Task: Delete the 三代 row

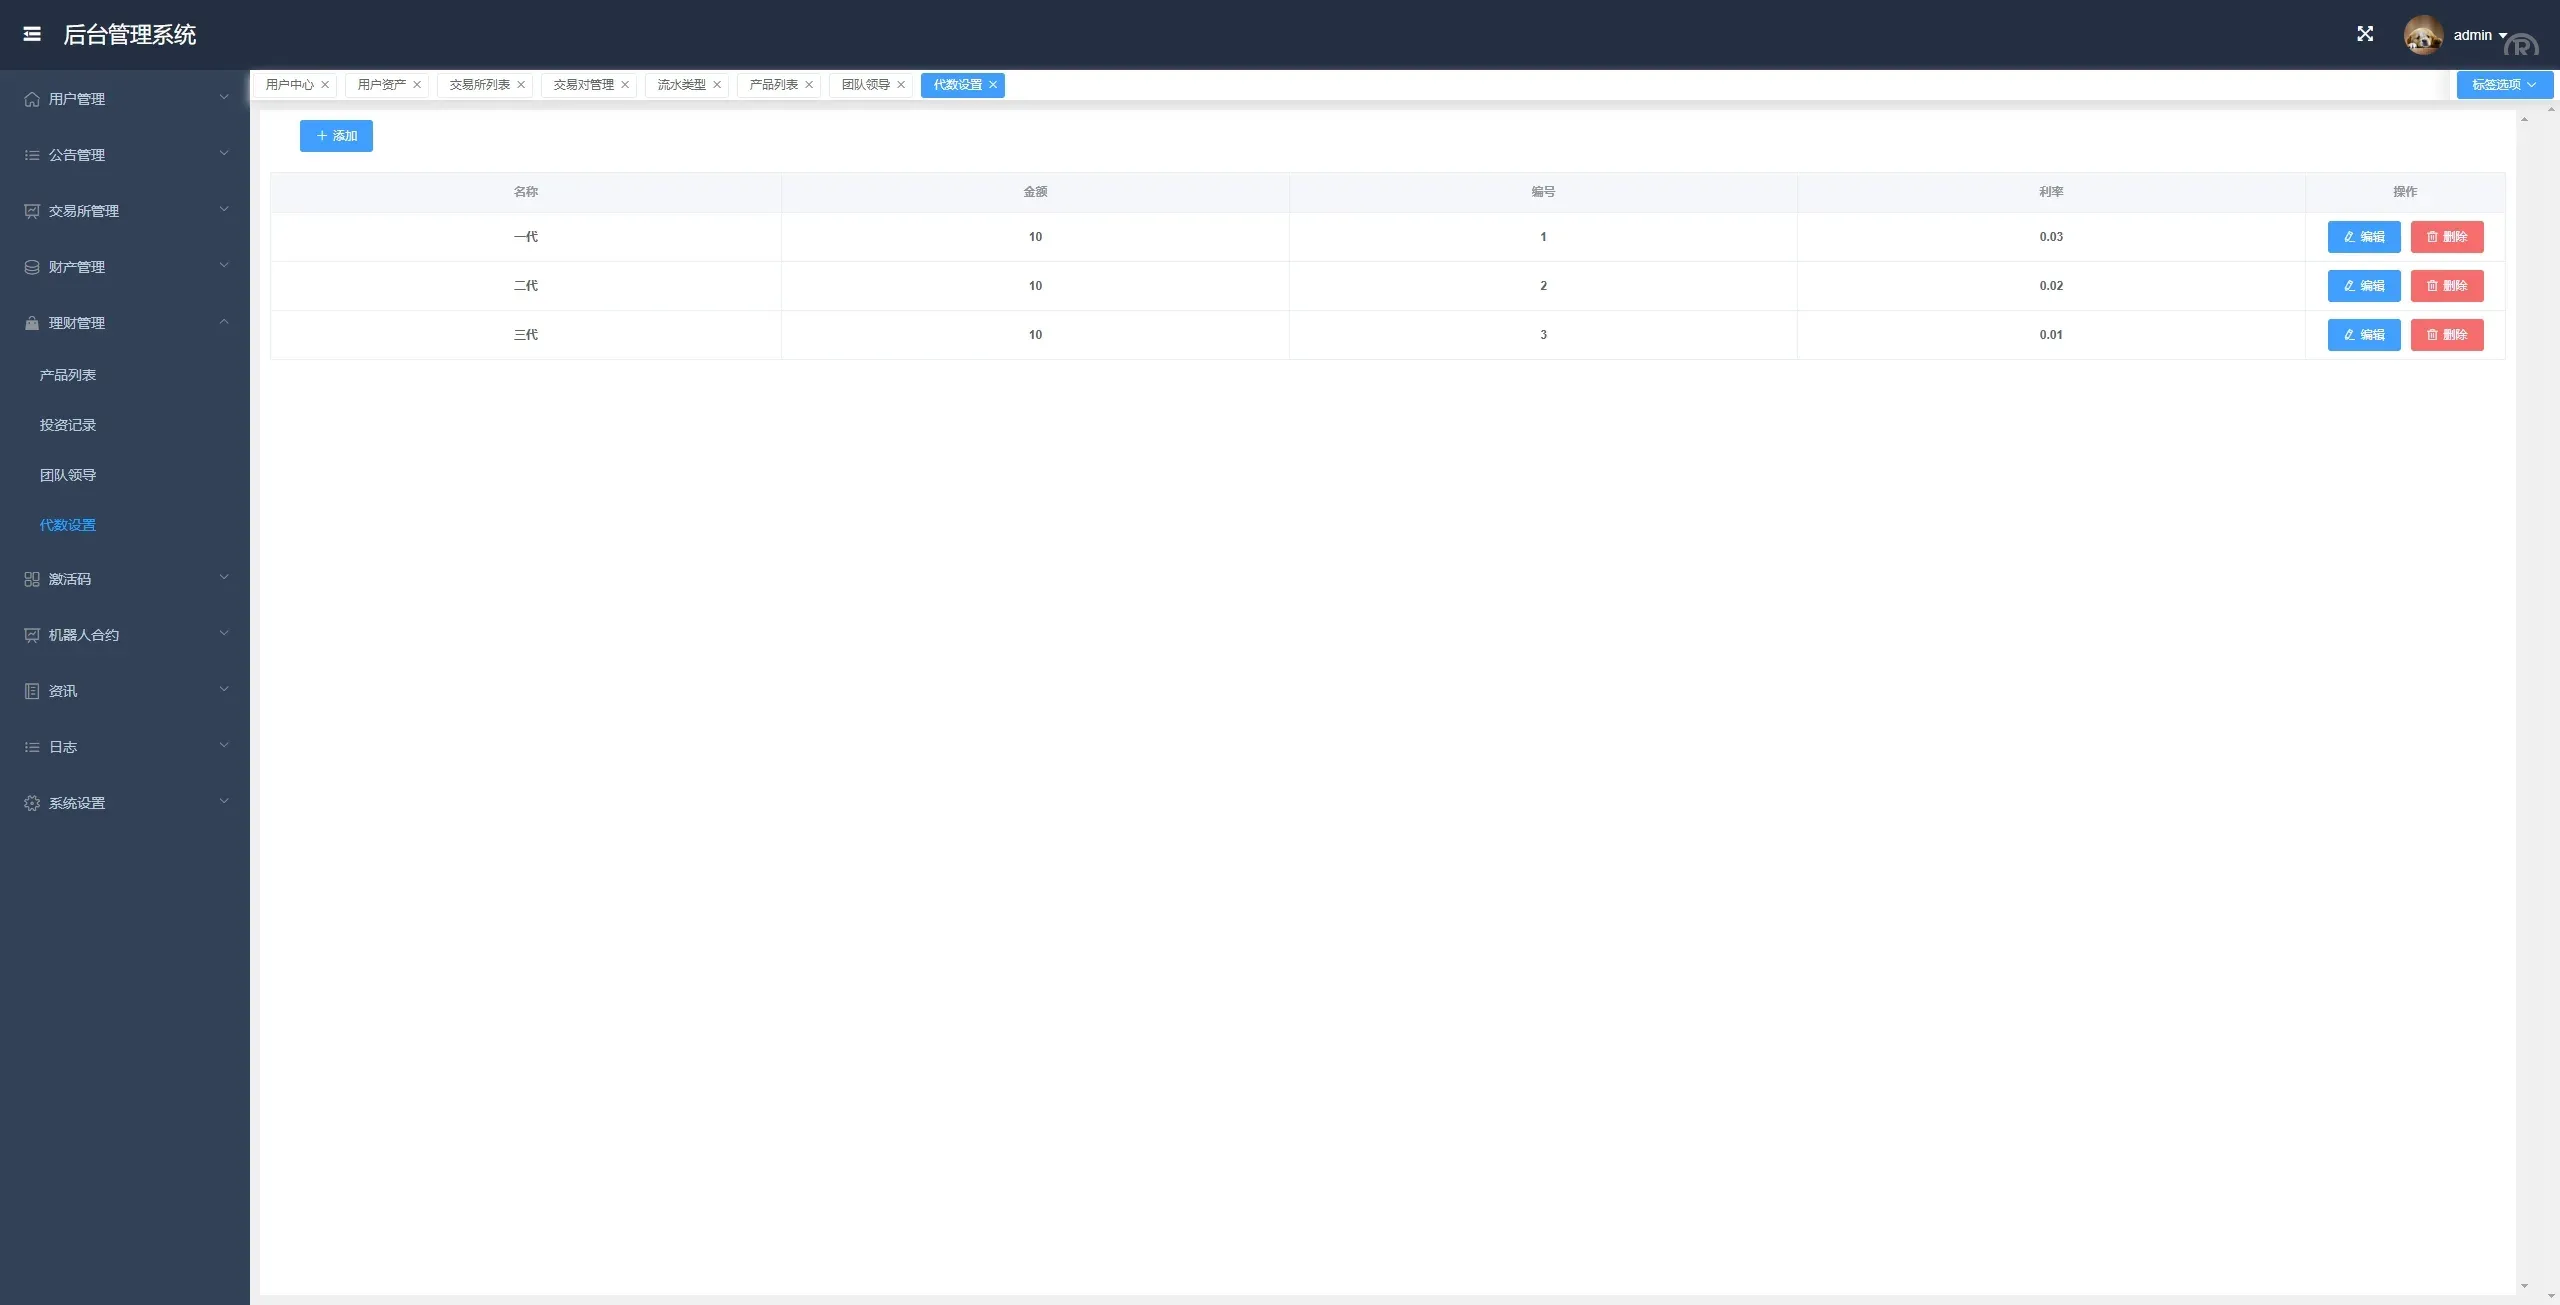Action: click(2446, 335)
